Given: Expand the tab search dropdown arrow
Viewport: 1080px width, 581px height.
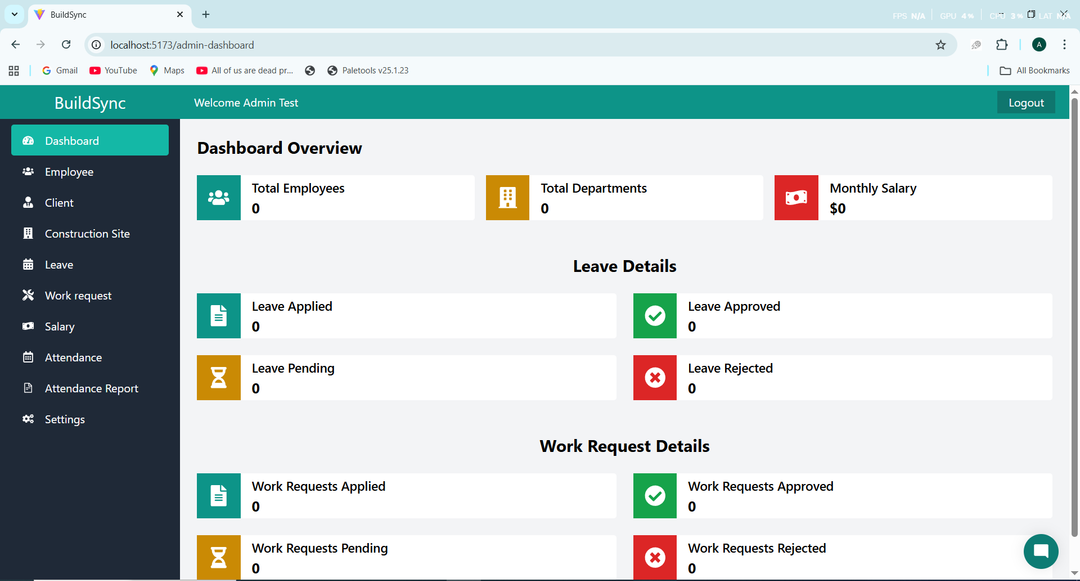Looking at the screenshot, I should pos(14,14).
